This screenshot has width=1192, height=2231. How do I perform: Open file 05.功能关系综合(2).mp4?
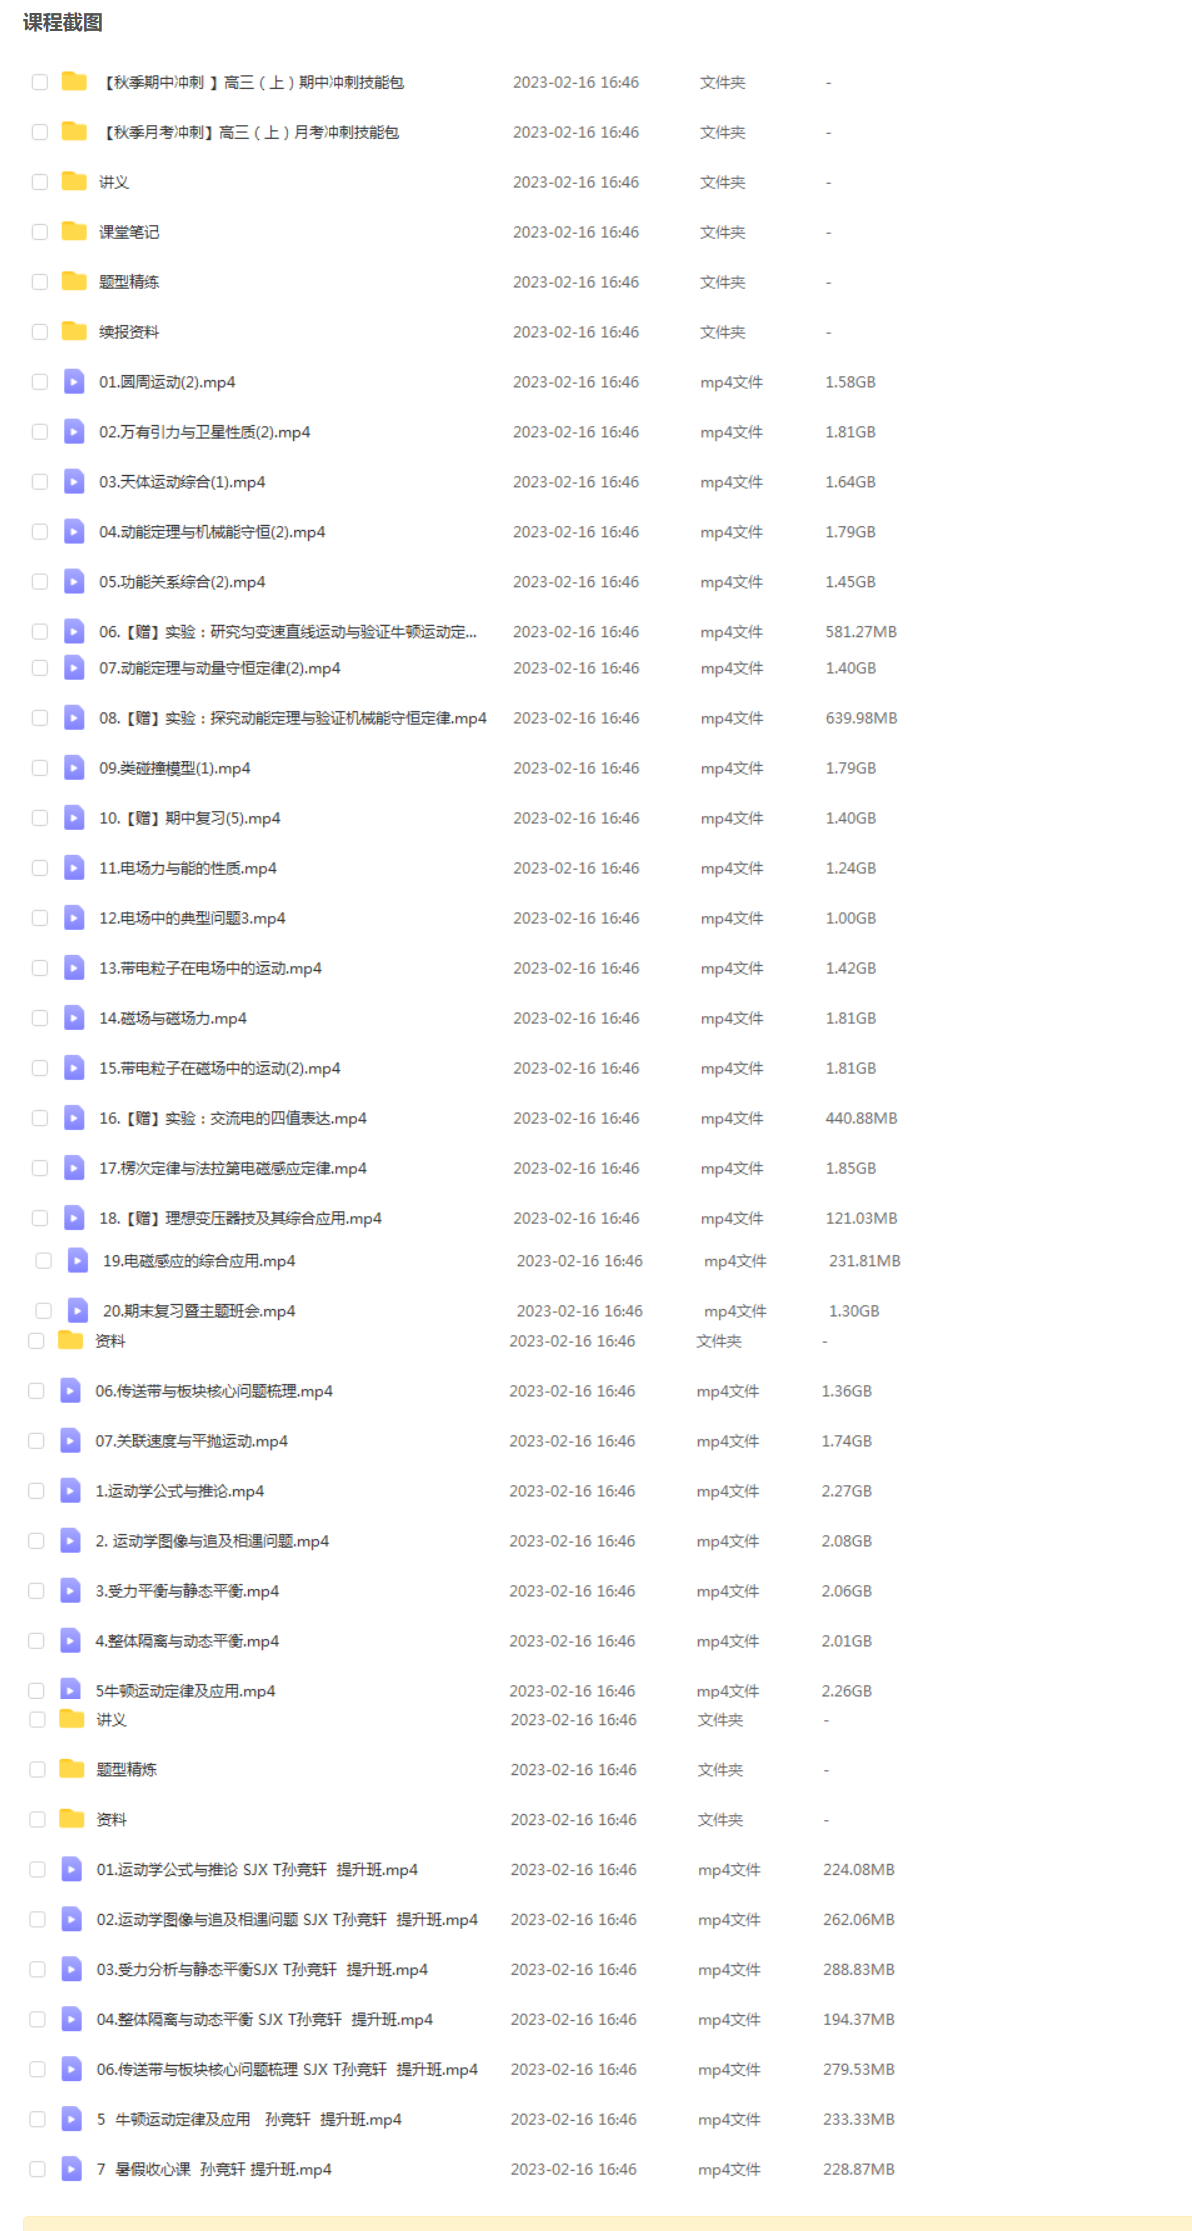coord(182,582)
